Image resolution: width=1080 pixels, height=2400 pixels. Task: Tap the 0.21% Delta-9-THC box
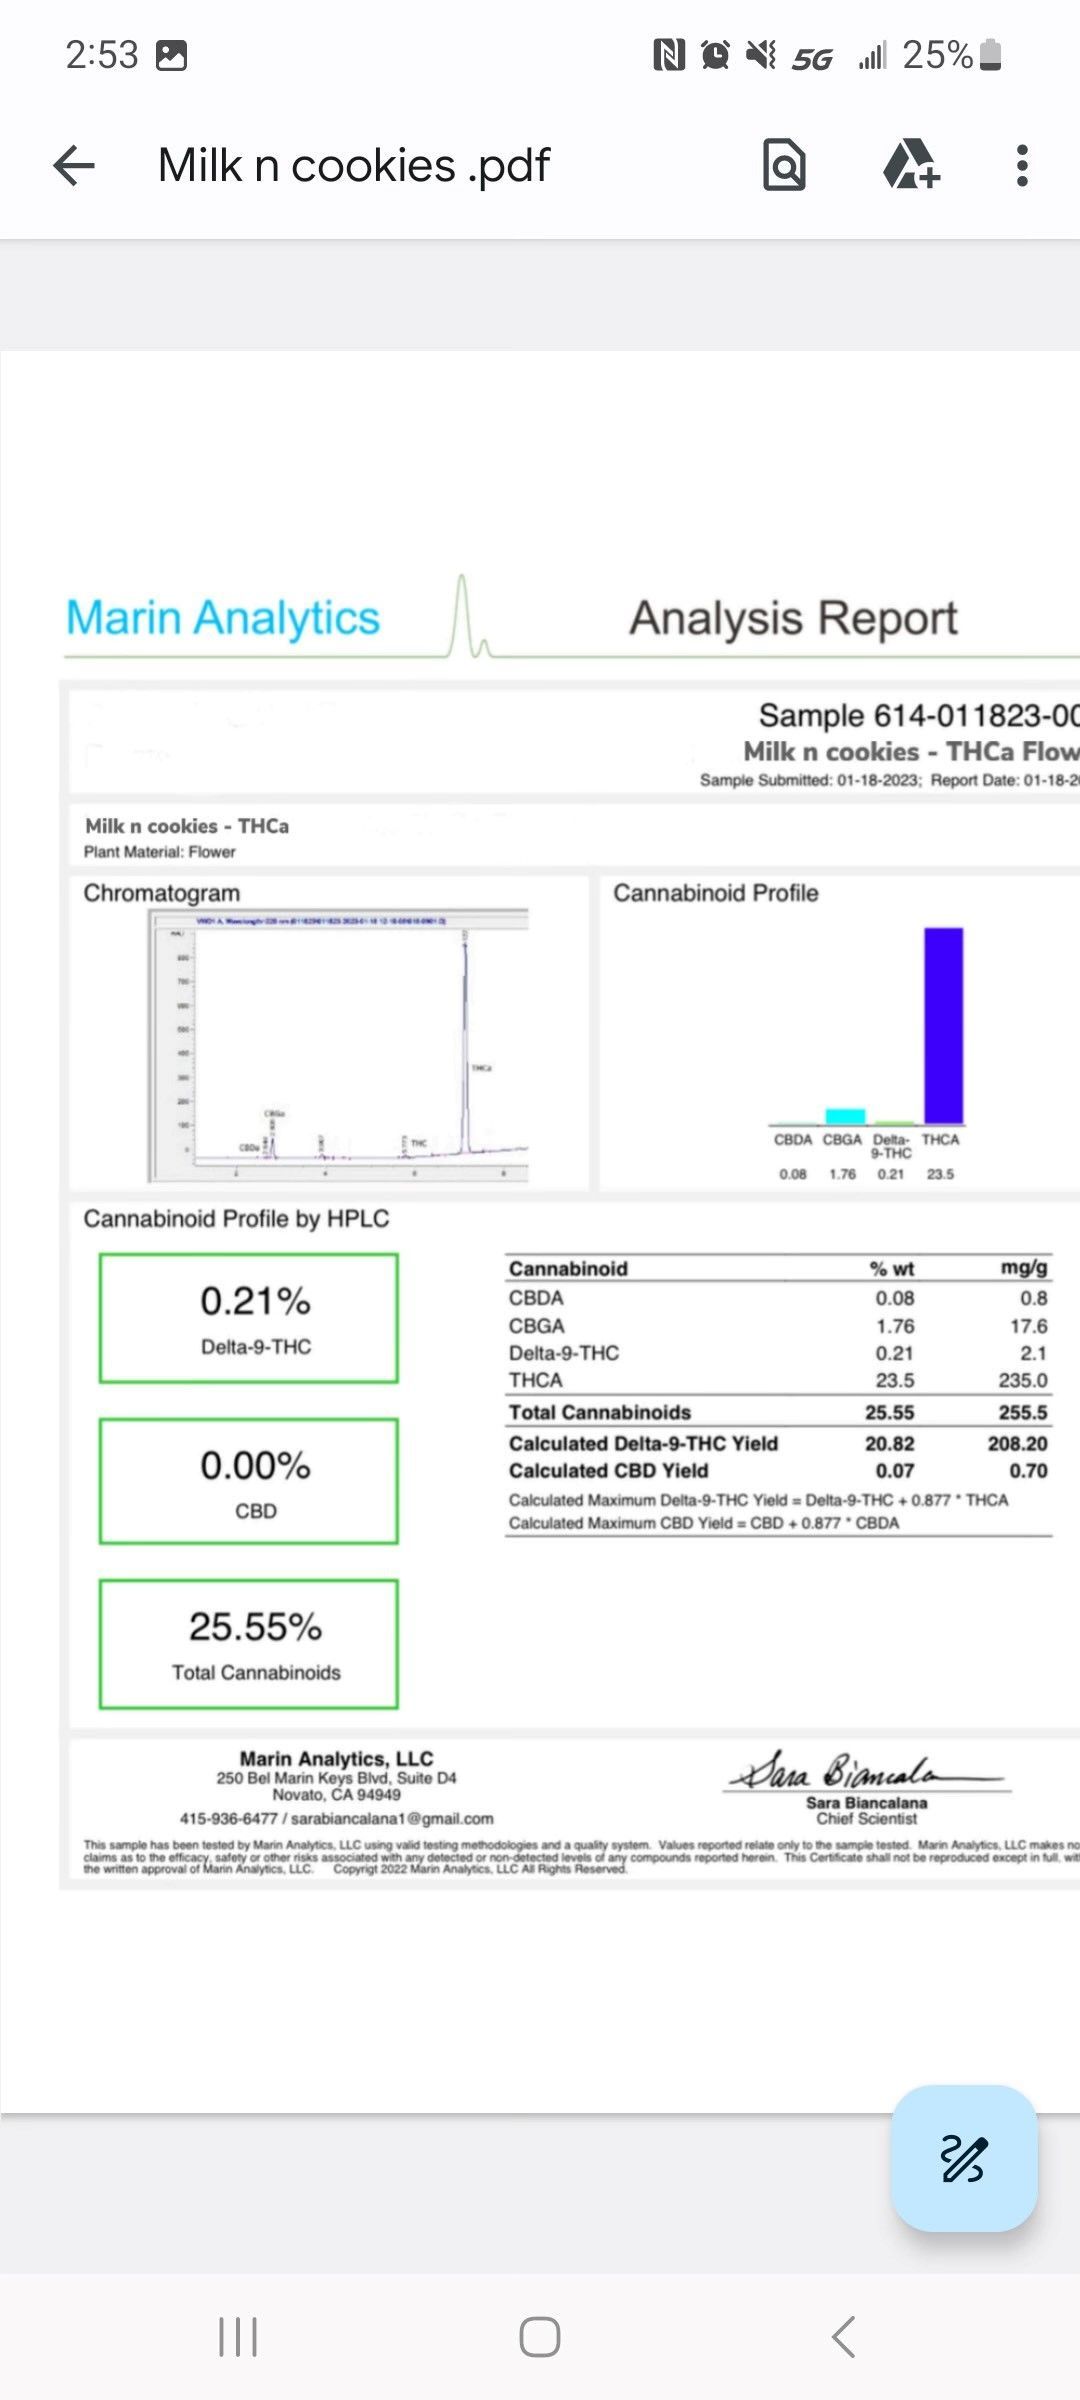249,1318
